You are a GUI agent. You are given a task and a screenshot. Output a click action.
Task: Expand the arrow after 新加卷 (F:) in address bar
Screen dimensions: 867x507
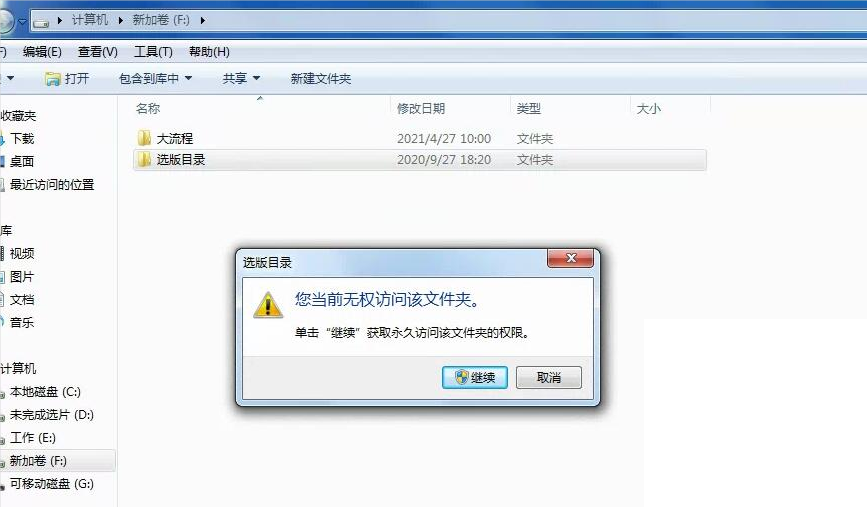(203, 20)
